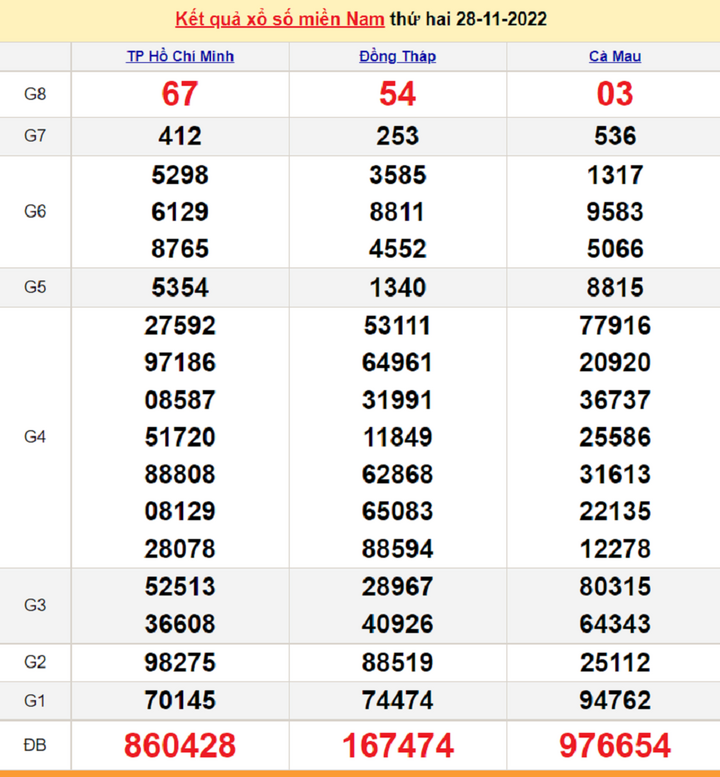Screen dimensions: 720x777
Task: Click the date text 'thứ hai 28-11-2022'
Action: (x=468, y=19)
